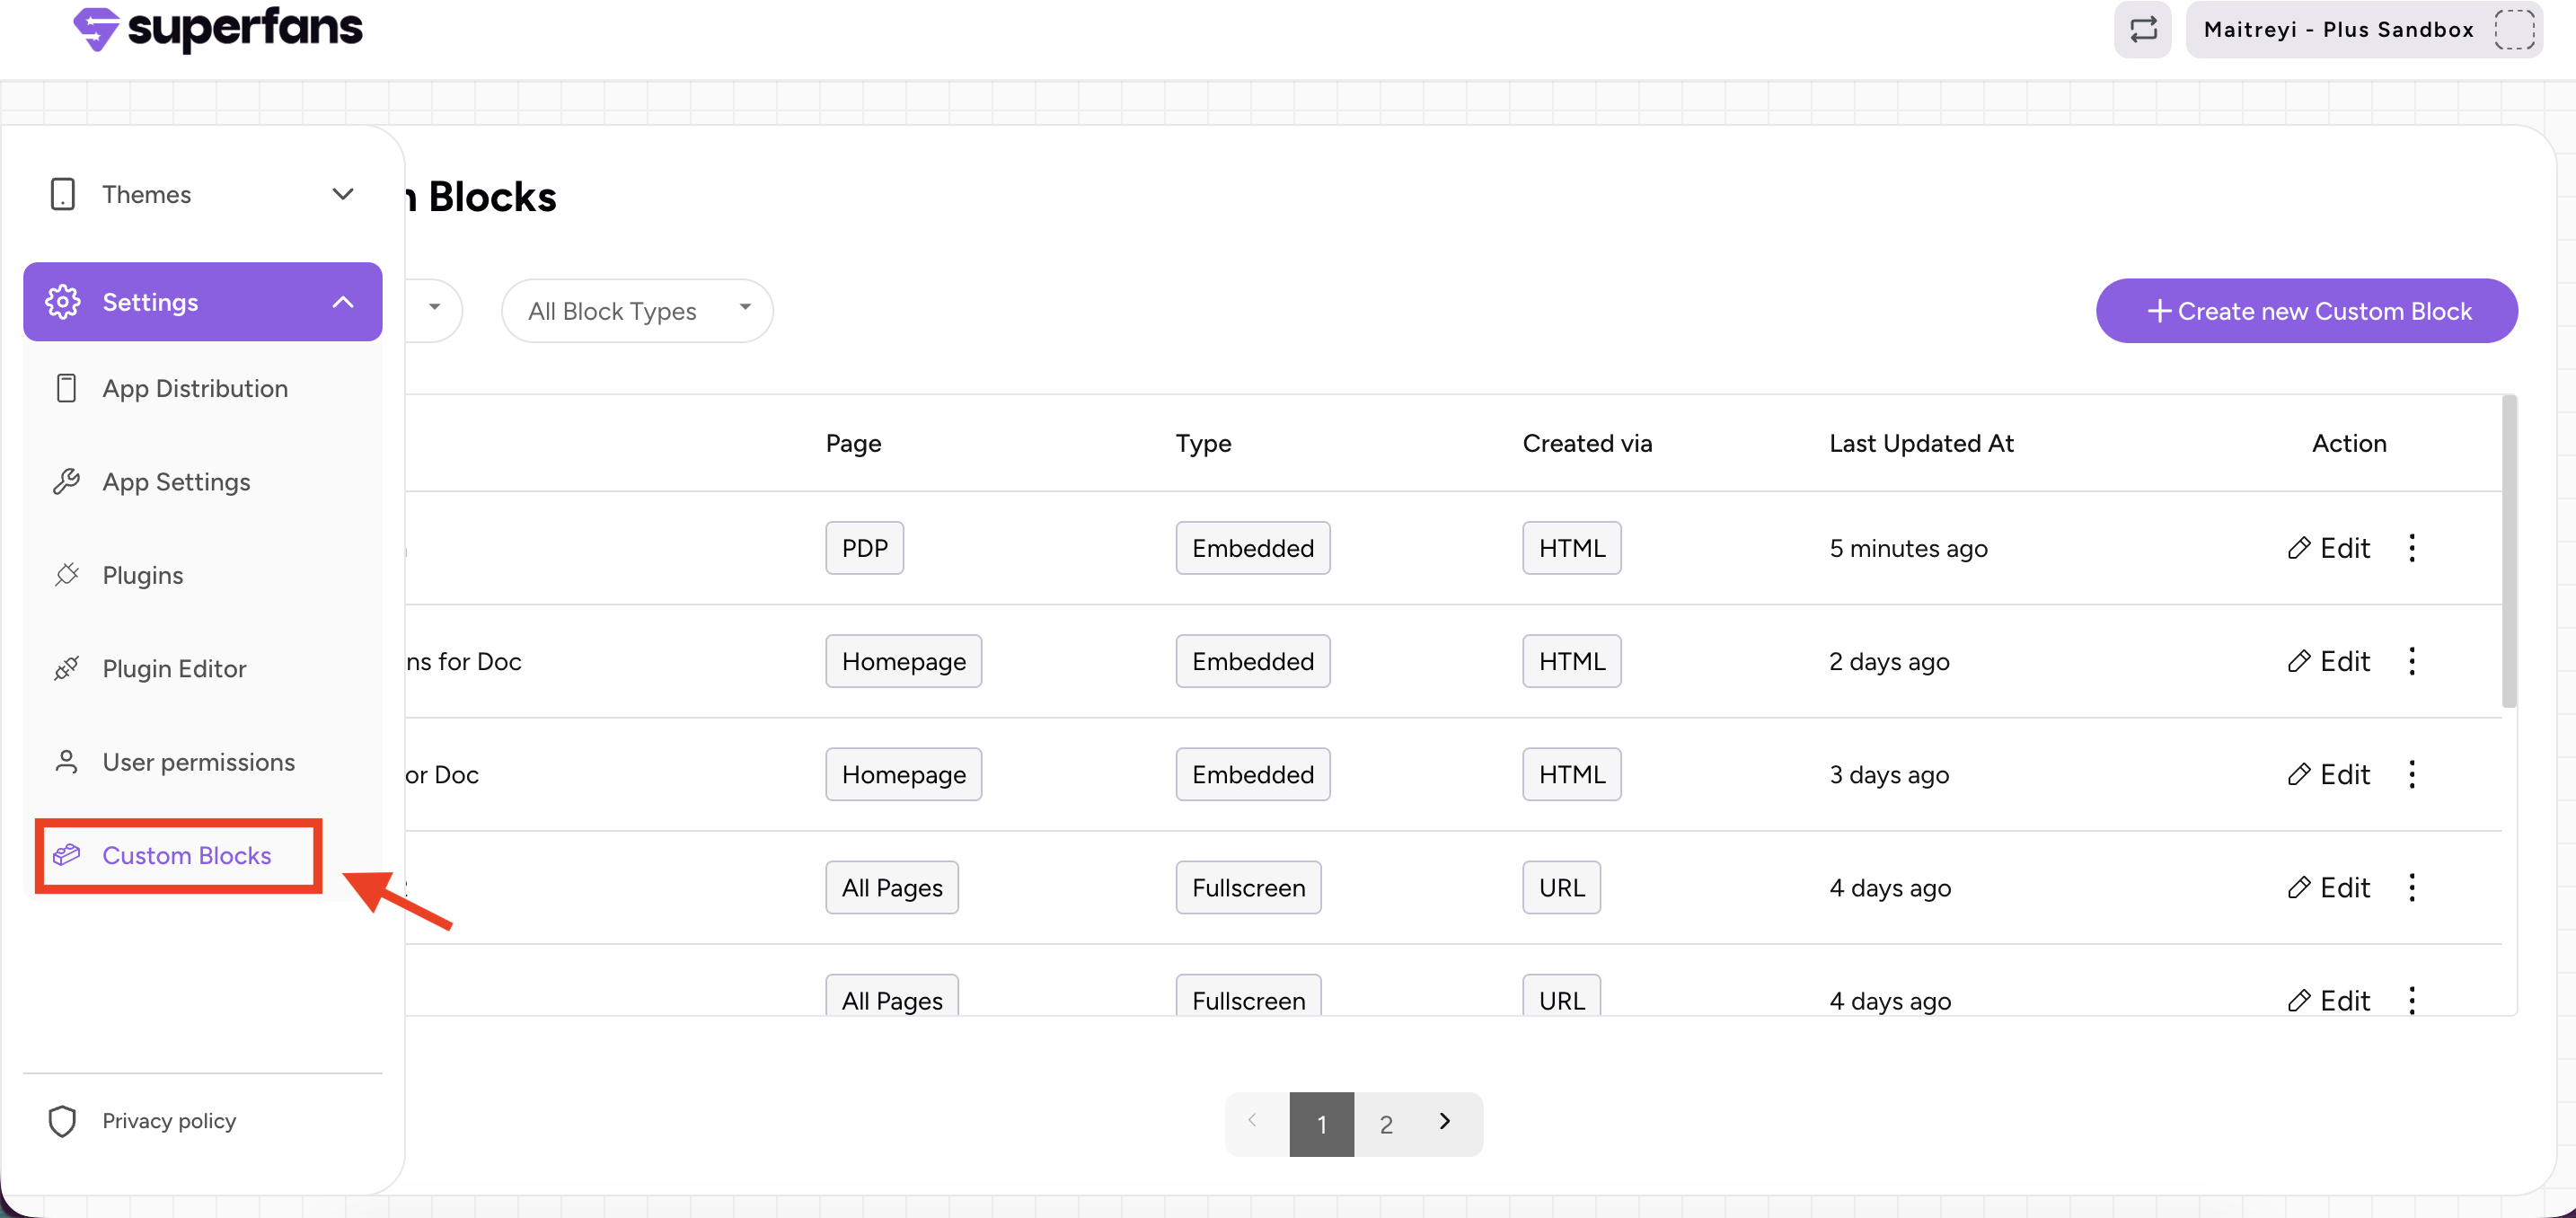Click the superfans logo
This screenshot has width=2576, height=1218.
[x=218, y=28]
